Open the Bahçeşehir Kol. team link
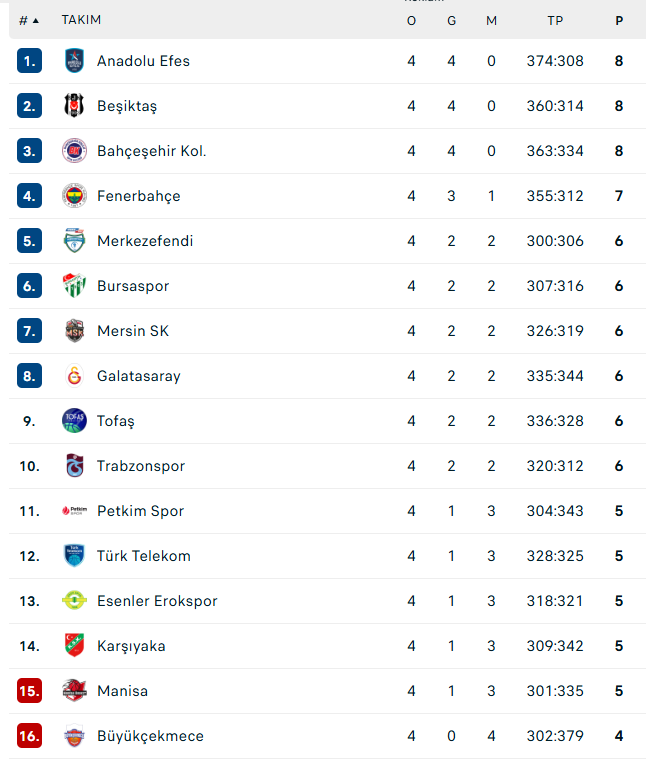Screen dimensions: 646x761 (x=151, y=151)
